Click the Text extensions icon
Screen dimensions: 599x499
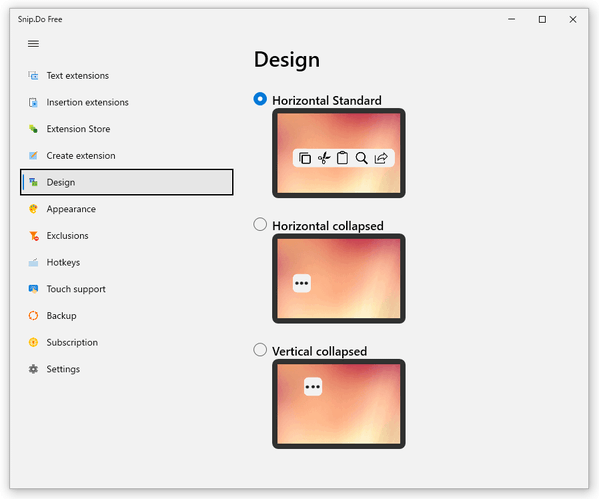tap(33, 76)
